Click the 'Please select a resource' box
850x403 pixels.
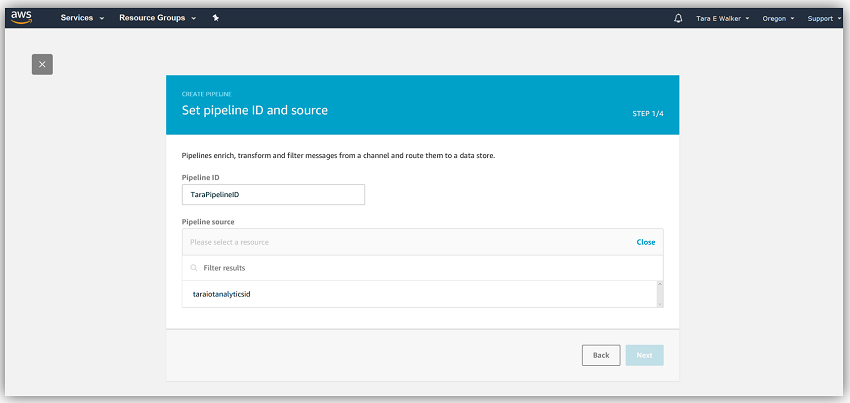tap(400, 242)
